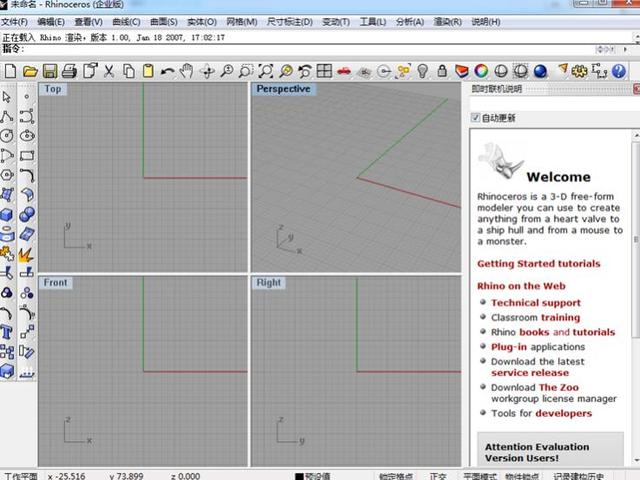Open the 渲染(R) menu
The width and height of the screenshot is (640, 480).
[447, 22]
